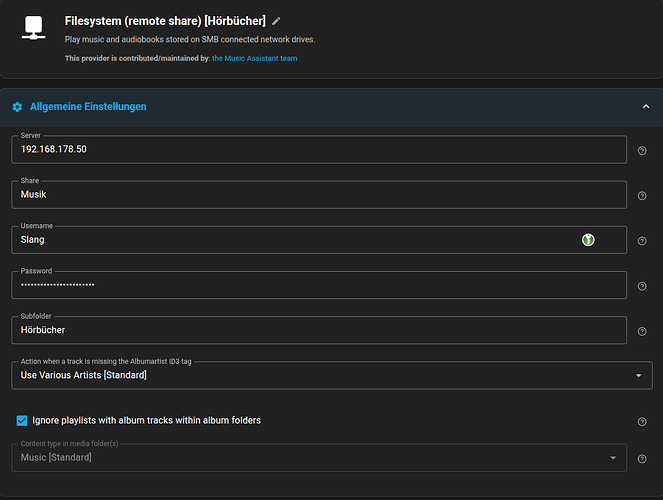Open the Music Assistant team link
The height and width of the screenshot is (500, 663).
(255, 58)
